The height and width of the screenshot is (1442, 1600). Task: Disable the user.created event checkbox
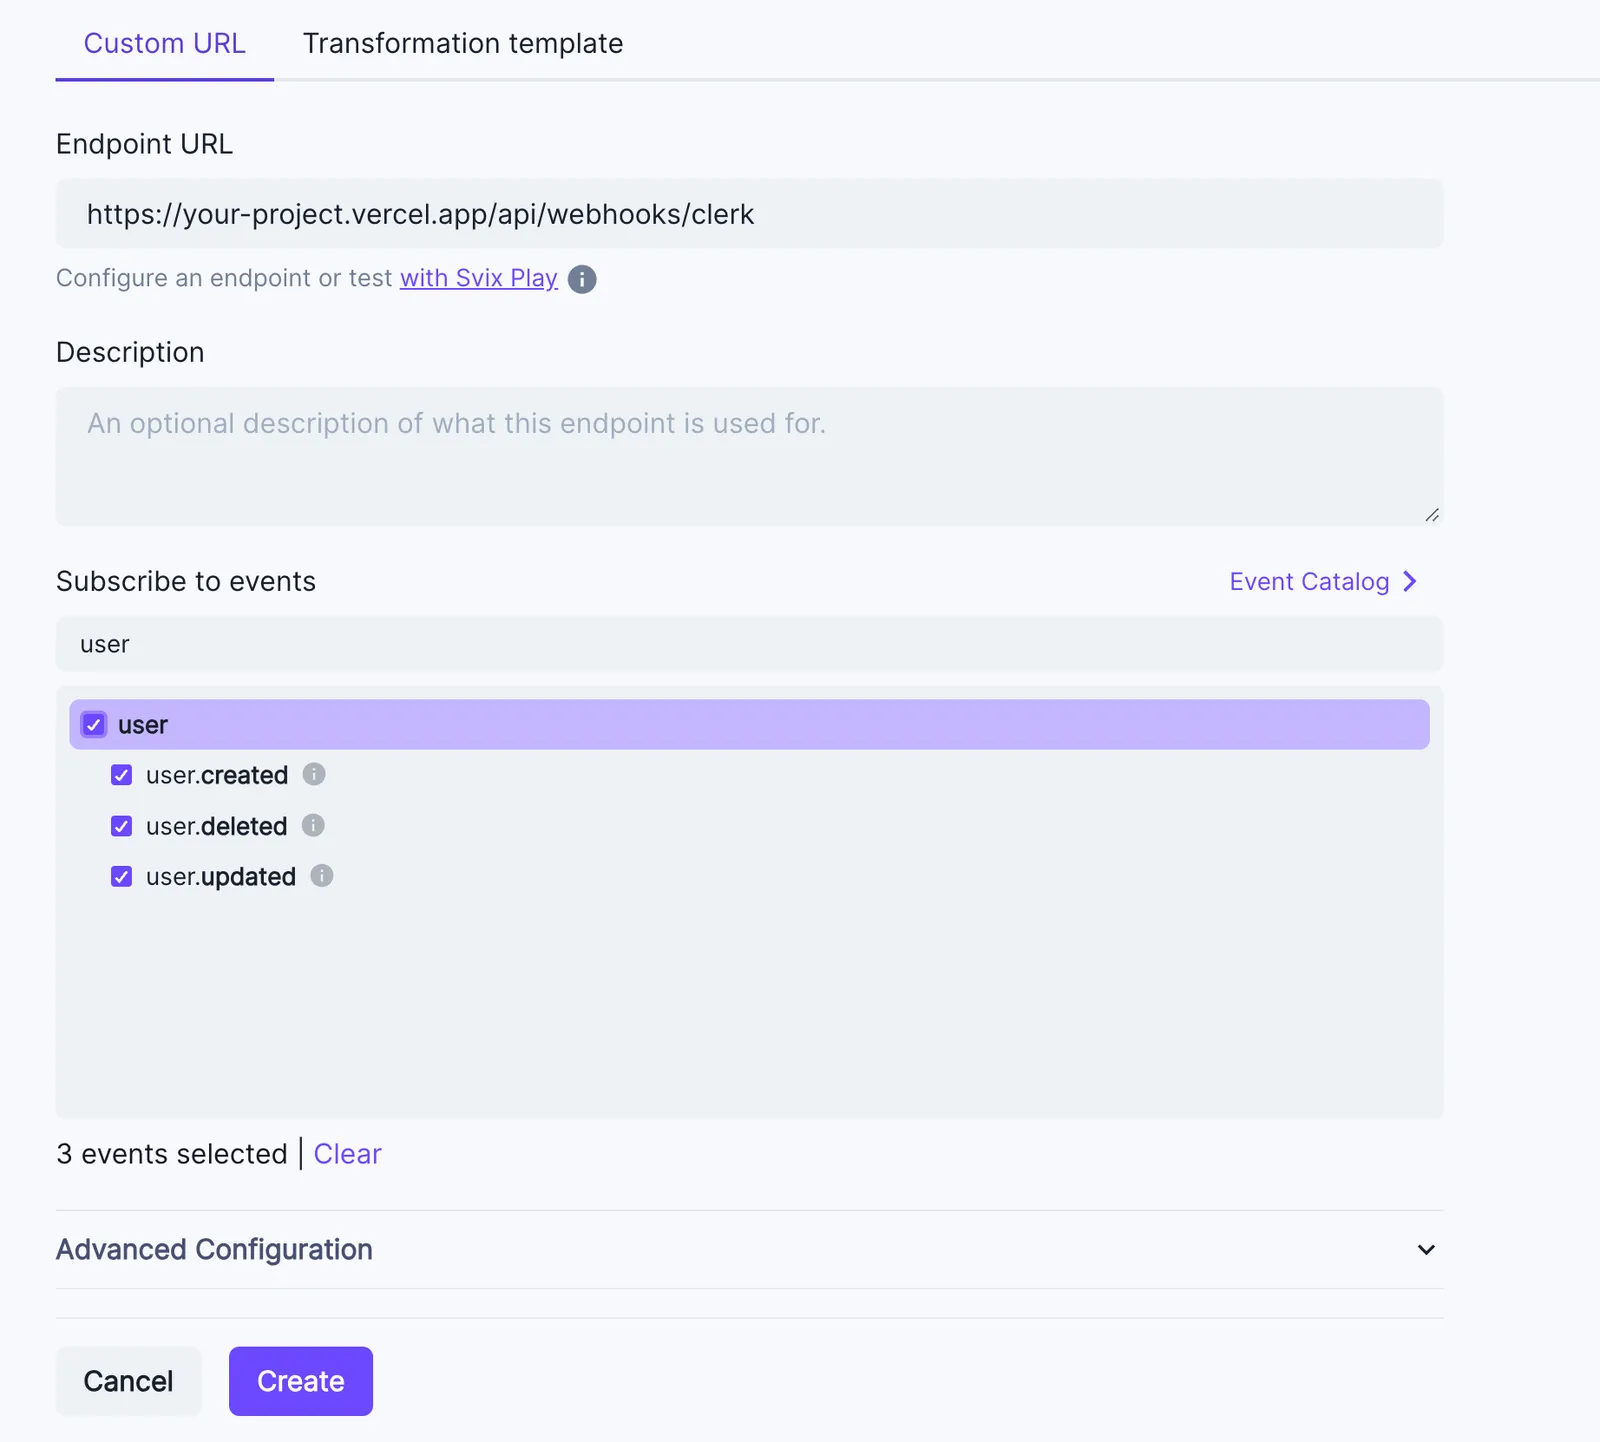click(x=121, y=774)
